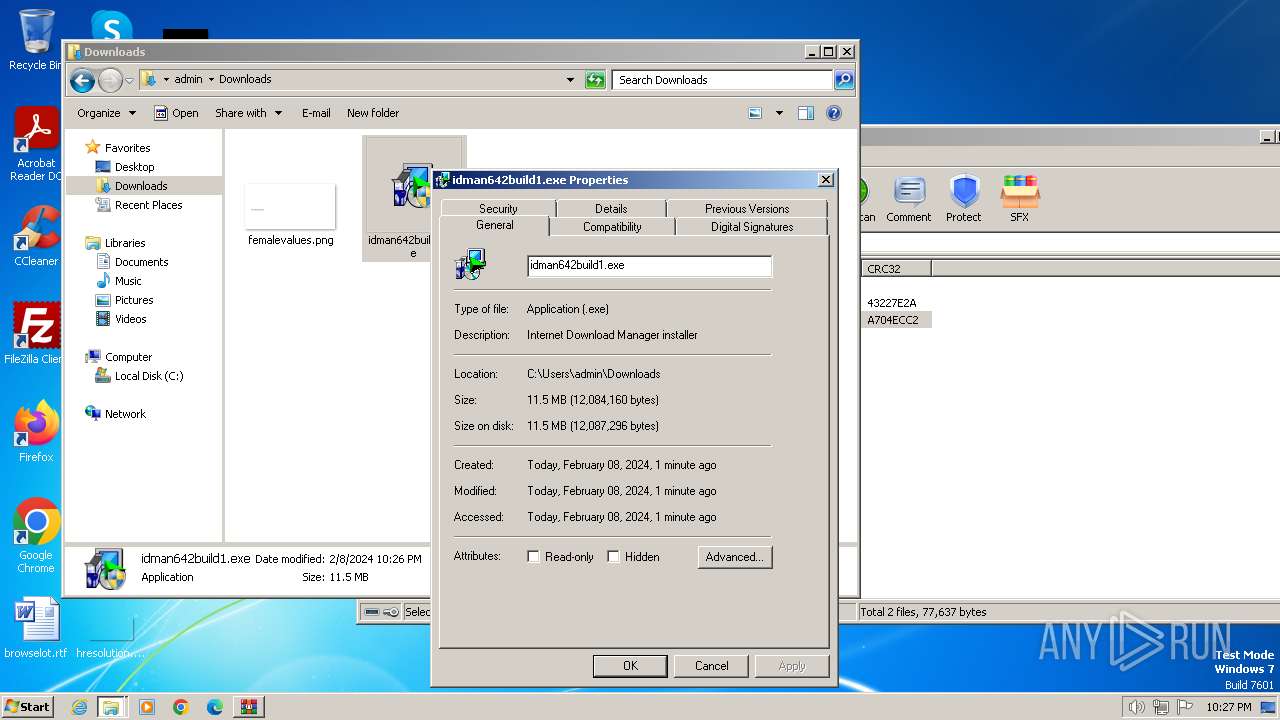The width and height of the screenshot is (1280, 720).
Task: Click the Explorer Back navigation arrow
Action: coord(82,80)
